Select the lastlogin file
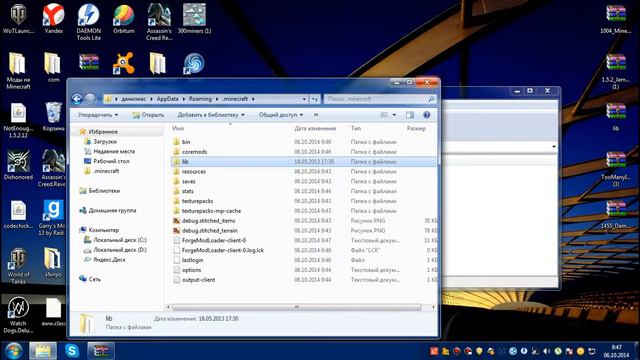The image size is (640, 360). pos(303,260)
